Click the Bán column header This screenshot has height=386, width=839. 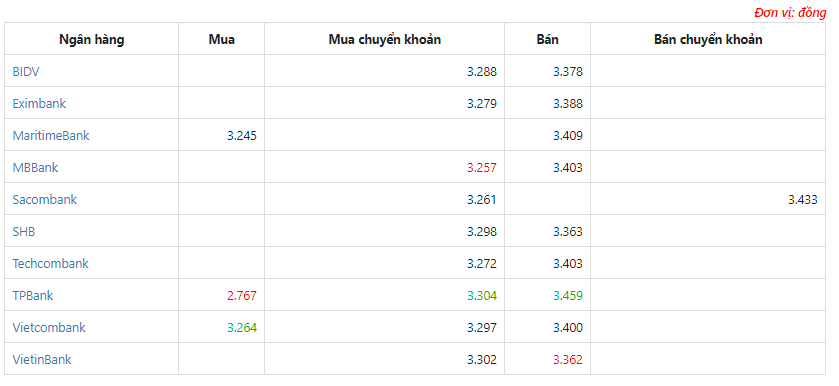(547, 40)
